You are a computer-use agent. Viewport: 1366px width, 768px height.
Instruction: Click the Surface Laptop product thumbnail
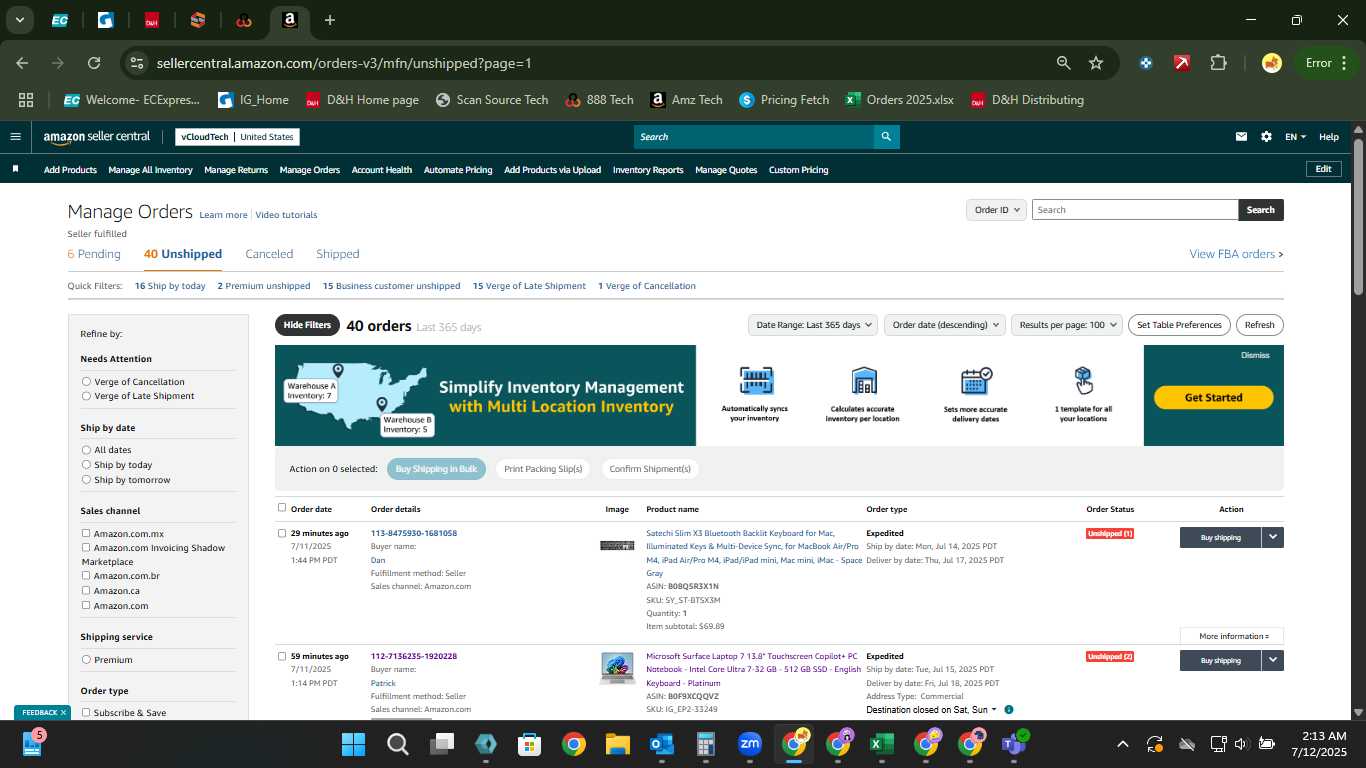[617, 667]
